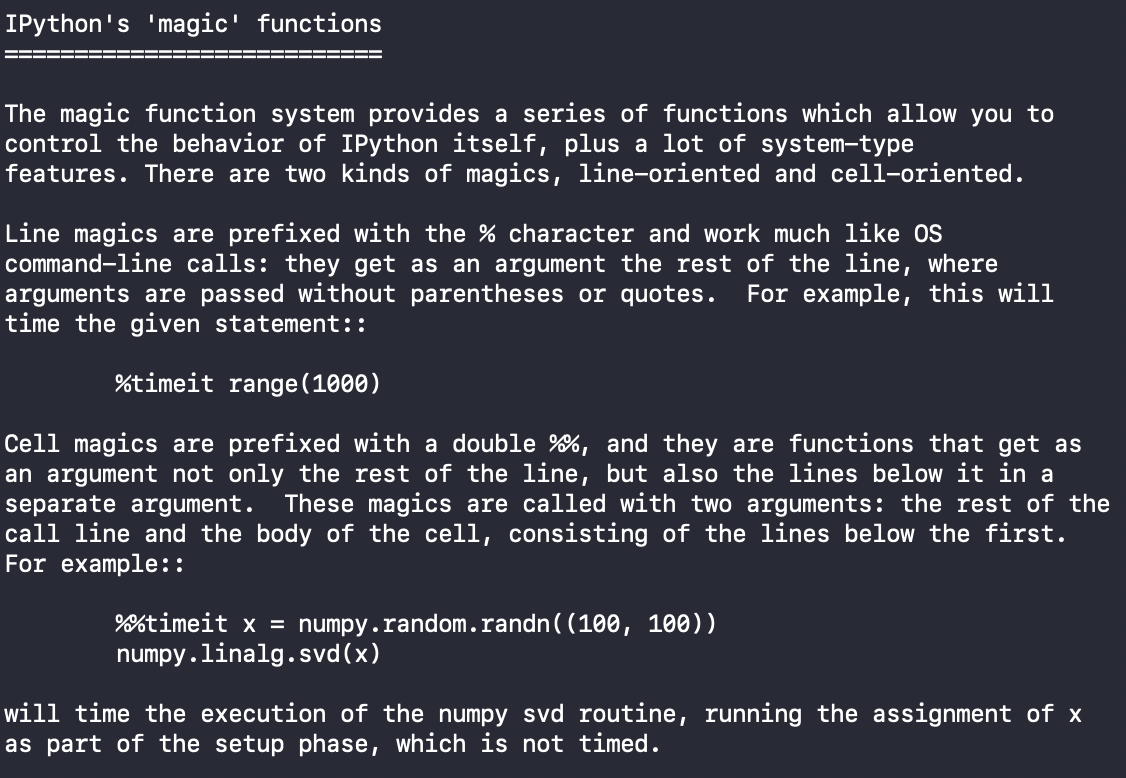Click "range(1000)" in the line magic example
1126x778 pixels.
tap(304, 384)
